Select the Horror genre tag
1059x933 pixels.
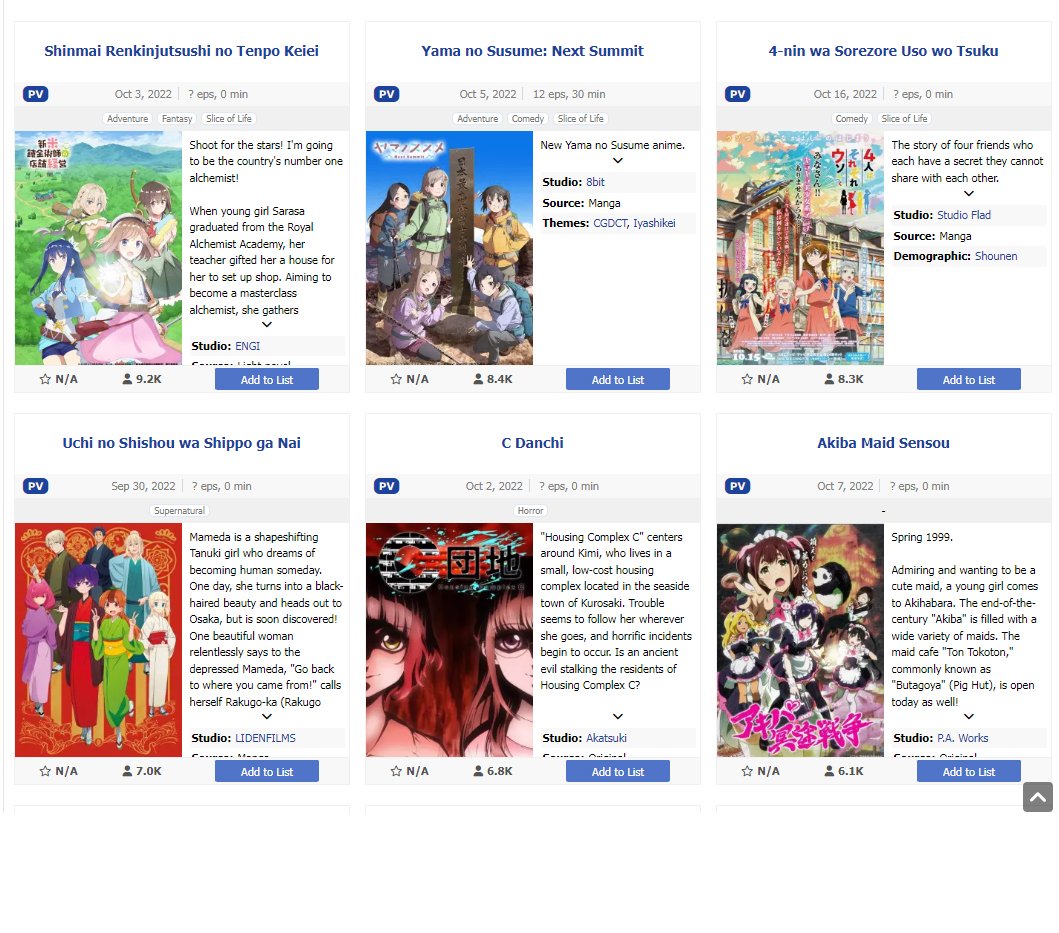point(530,511)
